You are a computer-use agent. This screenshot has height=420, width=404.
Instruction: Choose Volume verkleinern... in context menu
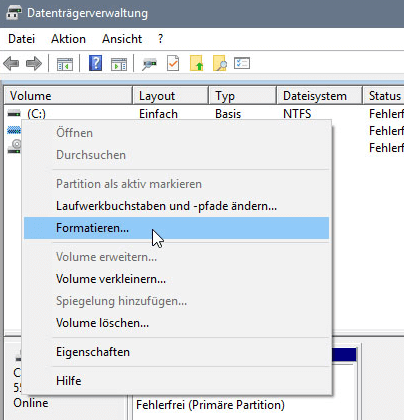pyautogui.click(x=176, y=279)
